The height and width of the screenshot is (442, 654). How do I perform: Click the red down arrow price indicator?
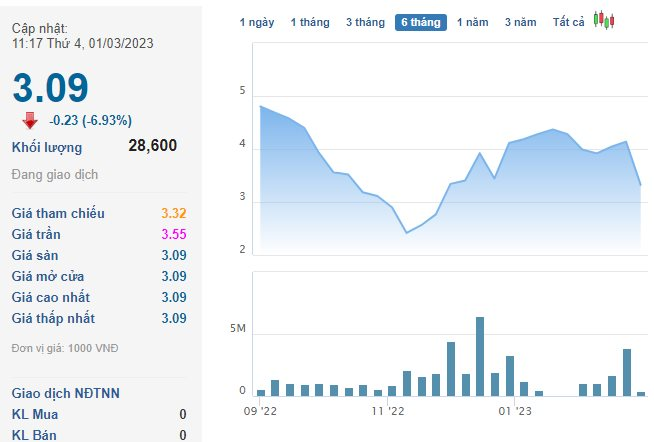tap(30, 121)
